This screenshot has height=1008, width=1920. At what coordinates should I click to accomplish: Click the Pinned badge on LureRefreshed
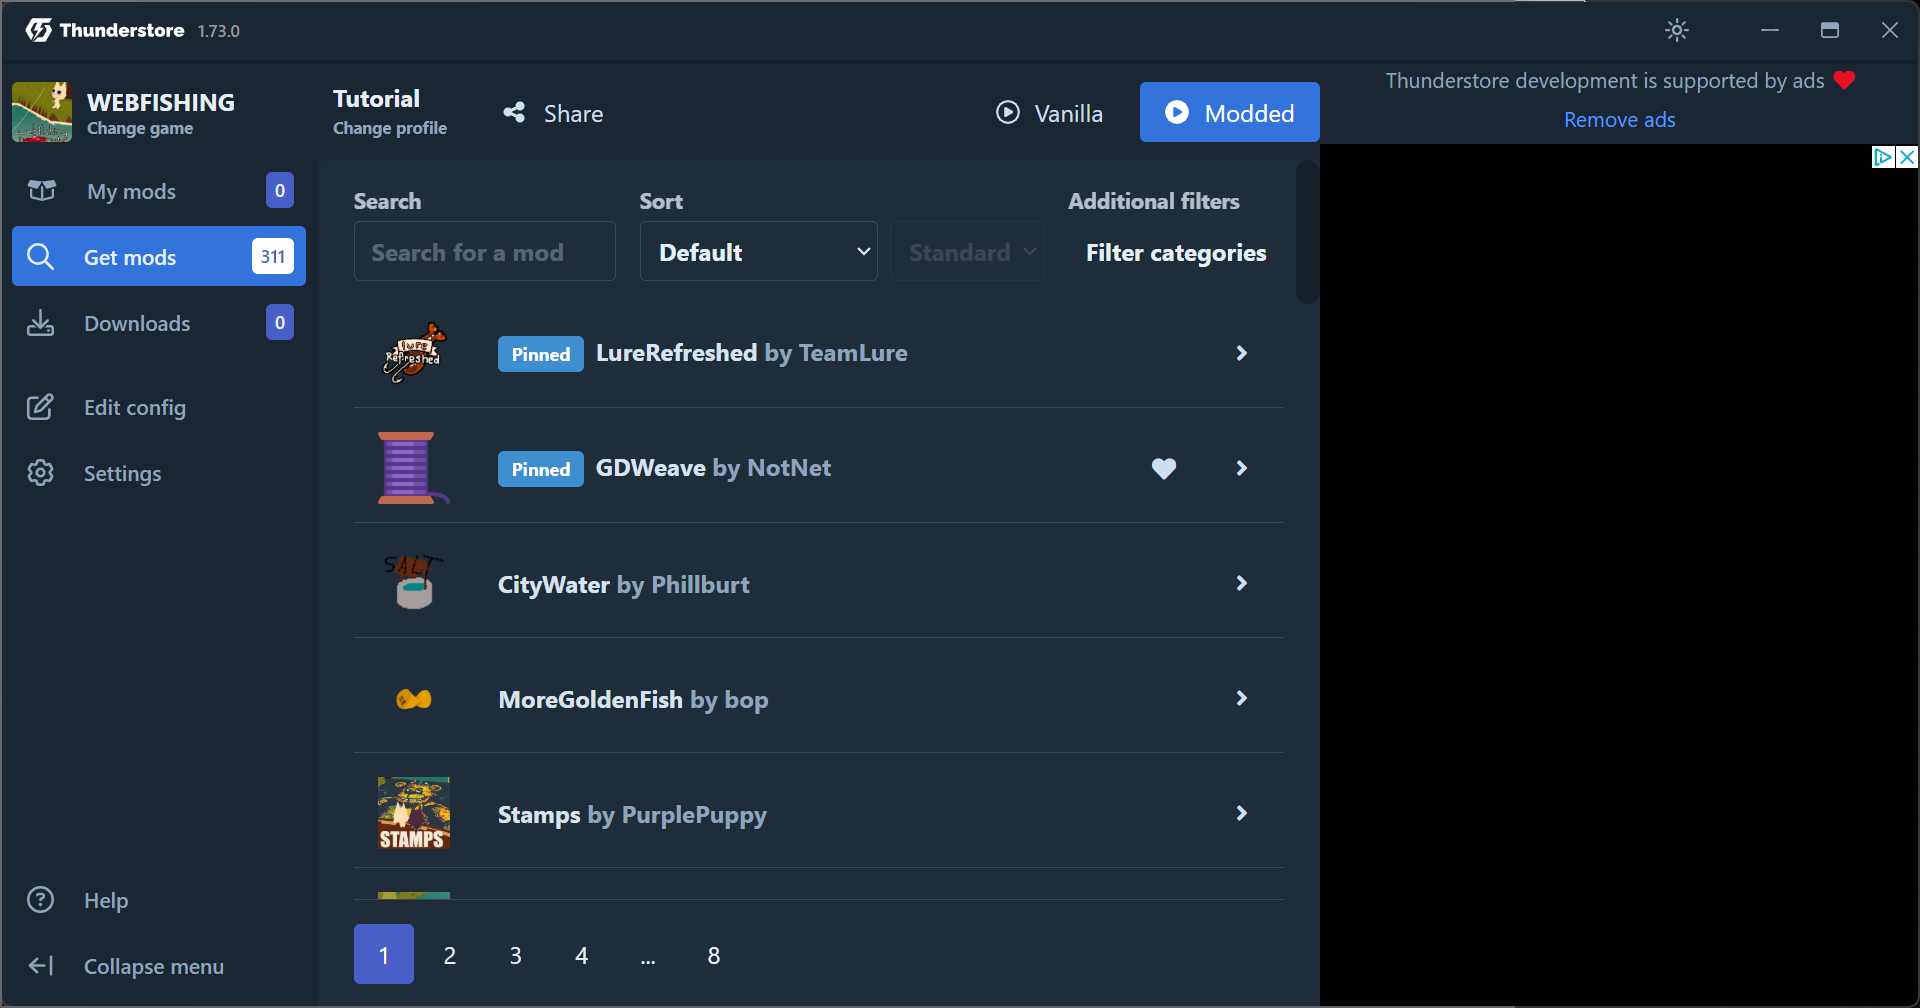click(541, 354)
